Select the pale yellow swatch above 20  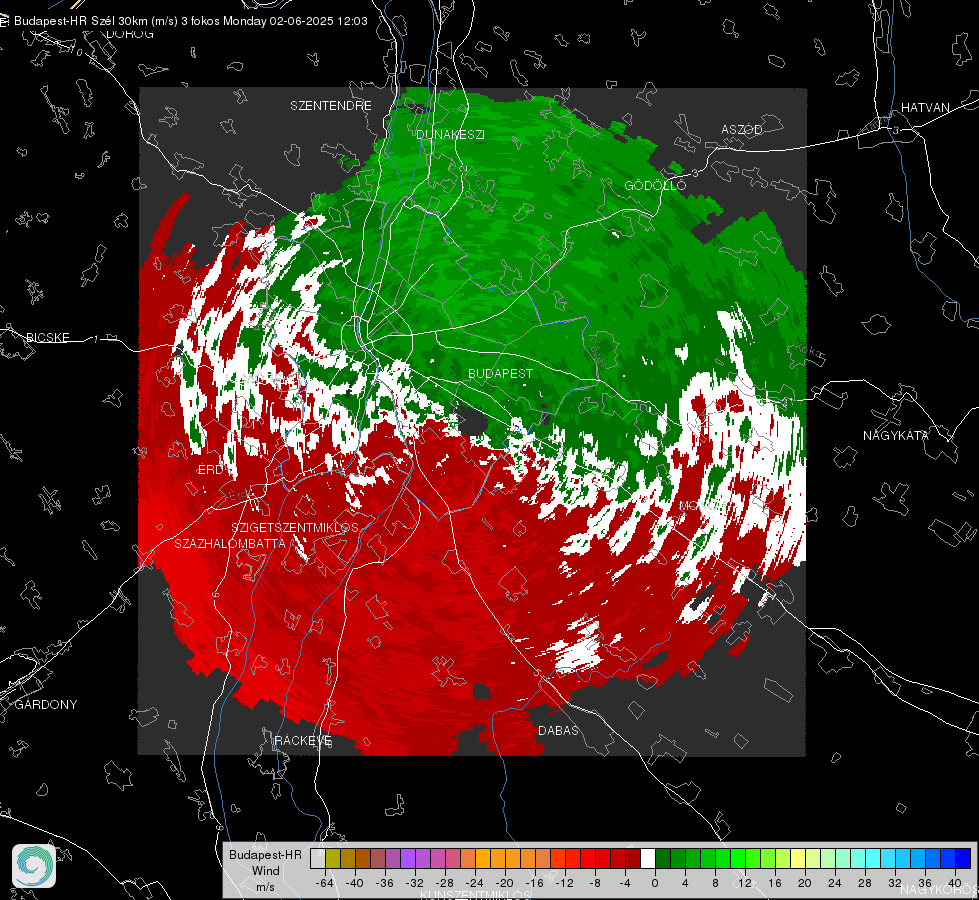798,858
